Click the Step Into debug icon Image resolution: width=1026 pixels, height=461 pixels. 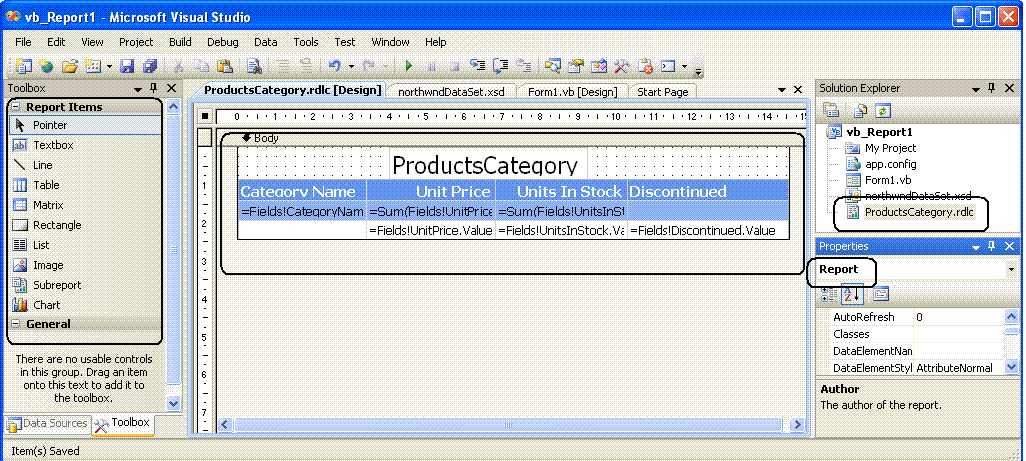[478, 65]
